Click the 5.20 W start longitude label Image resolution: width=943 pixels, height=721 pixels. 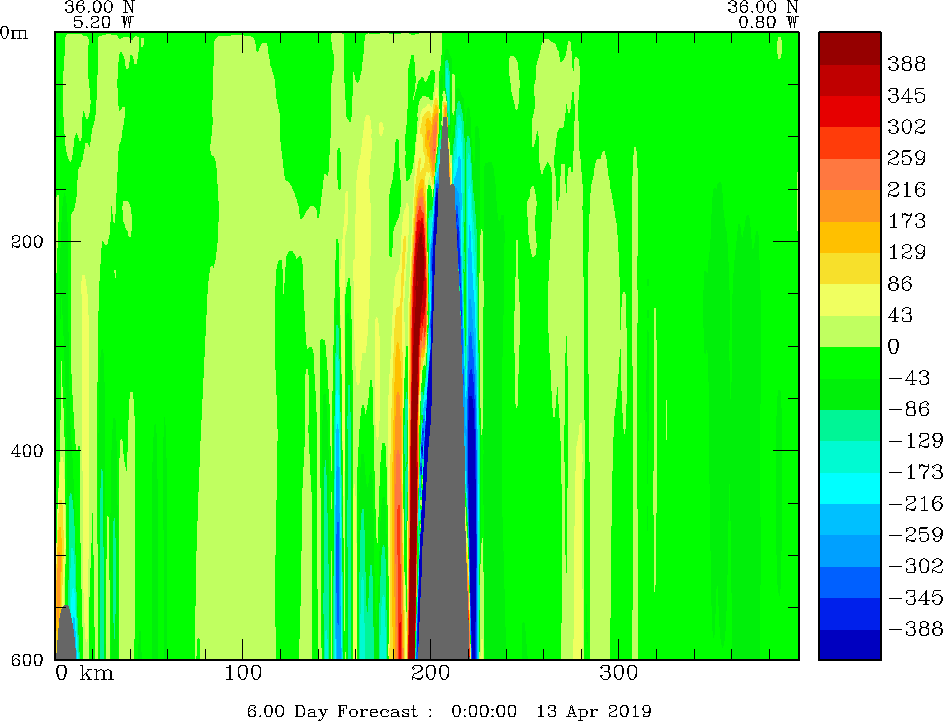[x=103, y=22]
